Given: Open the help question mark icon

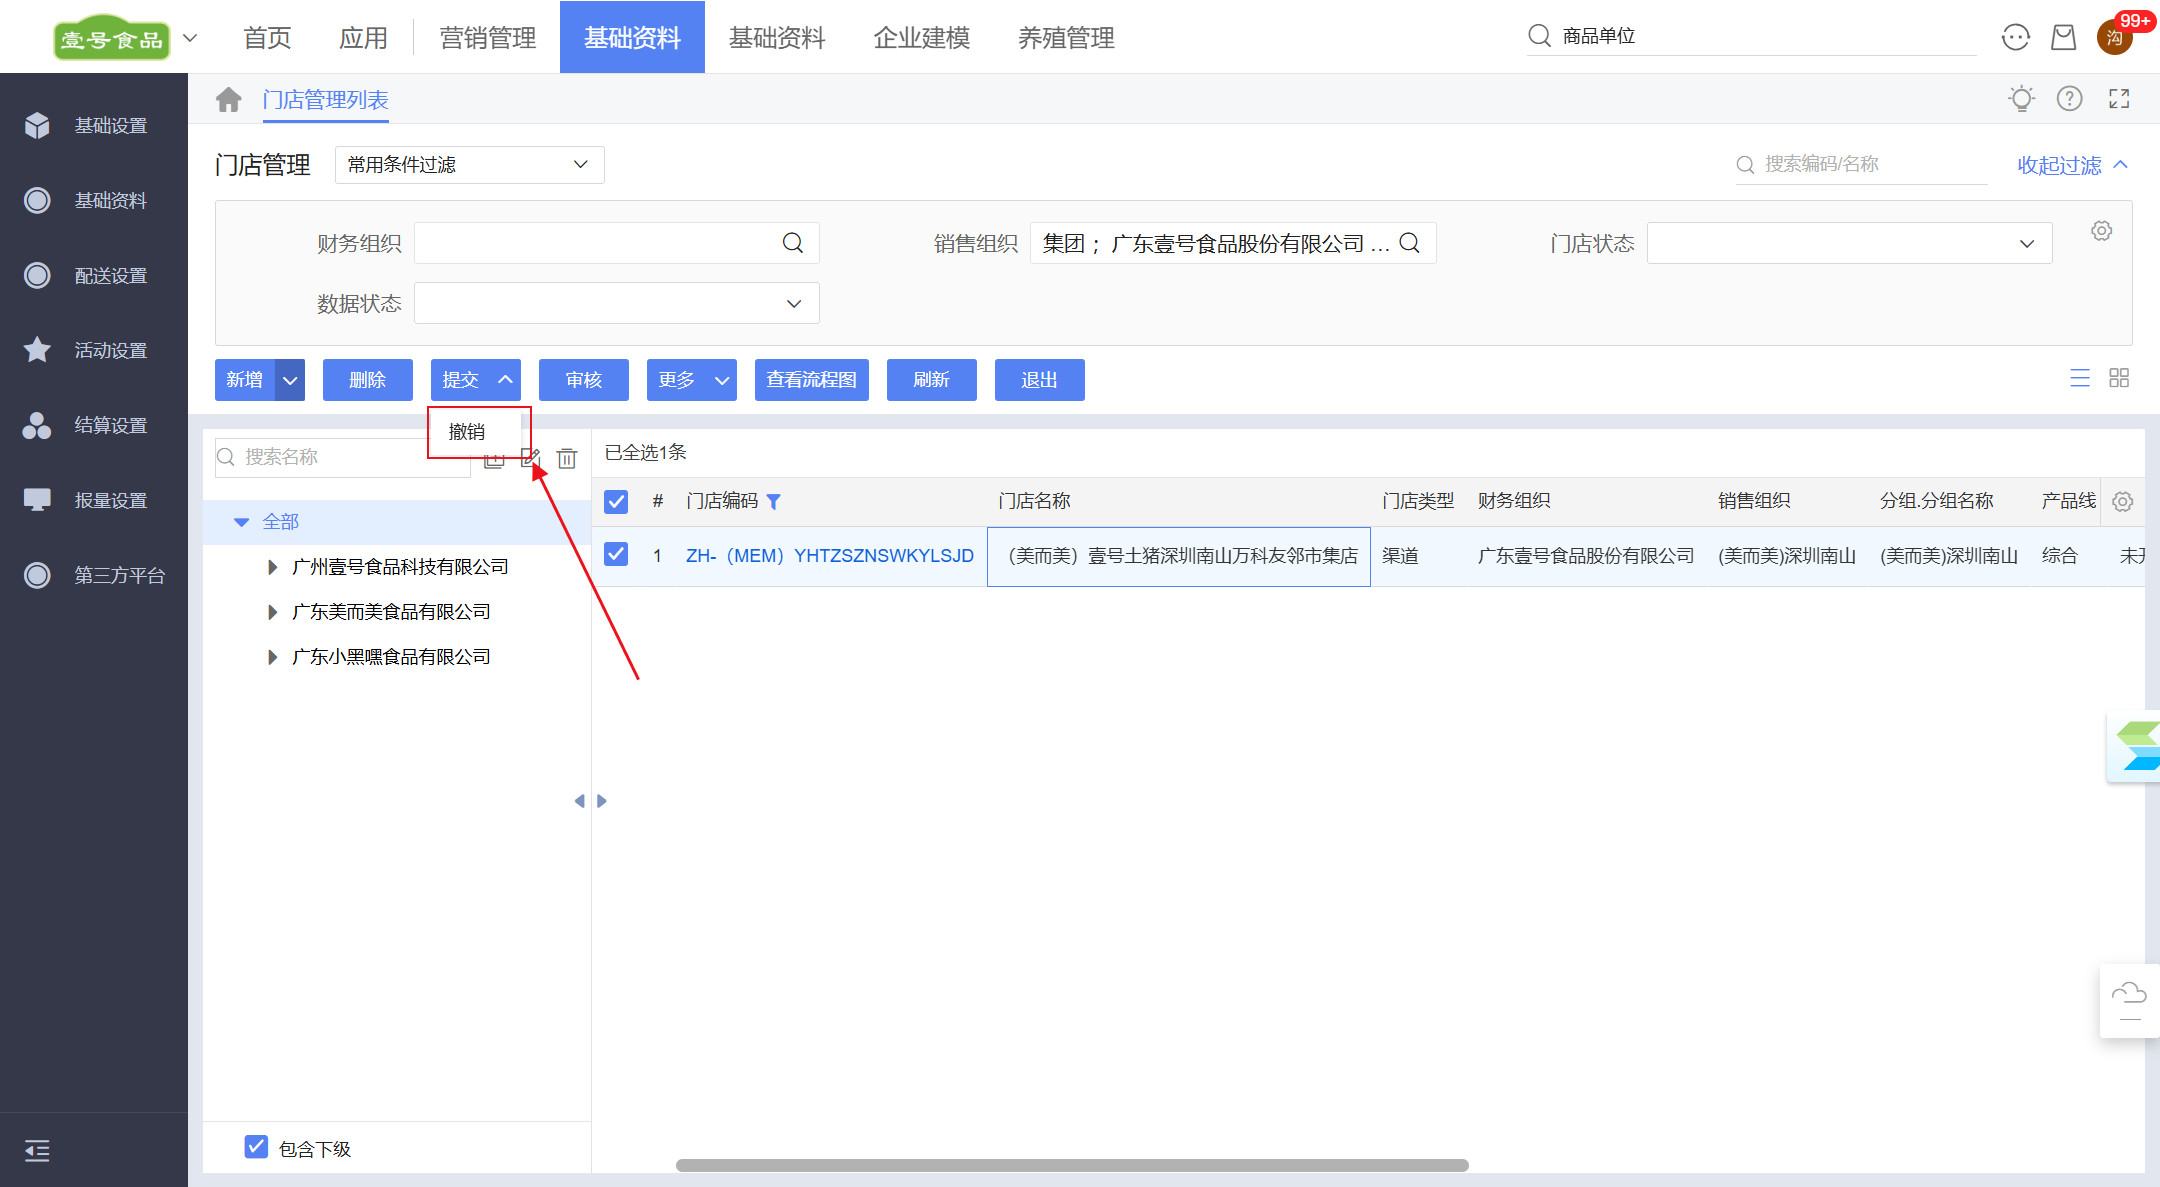Looking at the screenshot, I should [x=2069, y=99].
